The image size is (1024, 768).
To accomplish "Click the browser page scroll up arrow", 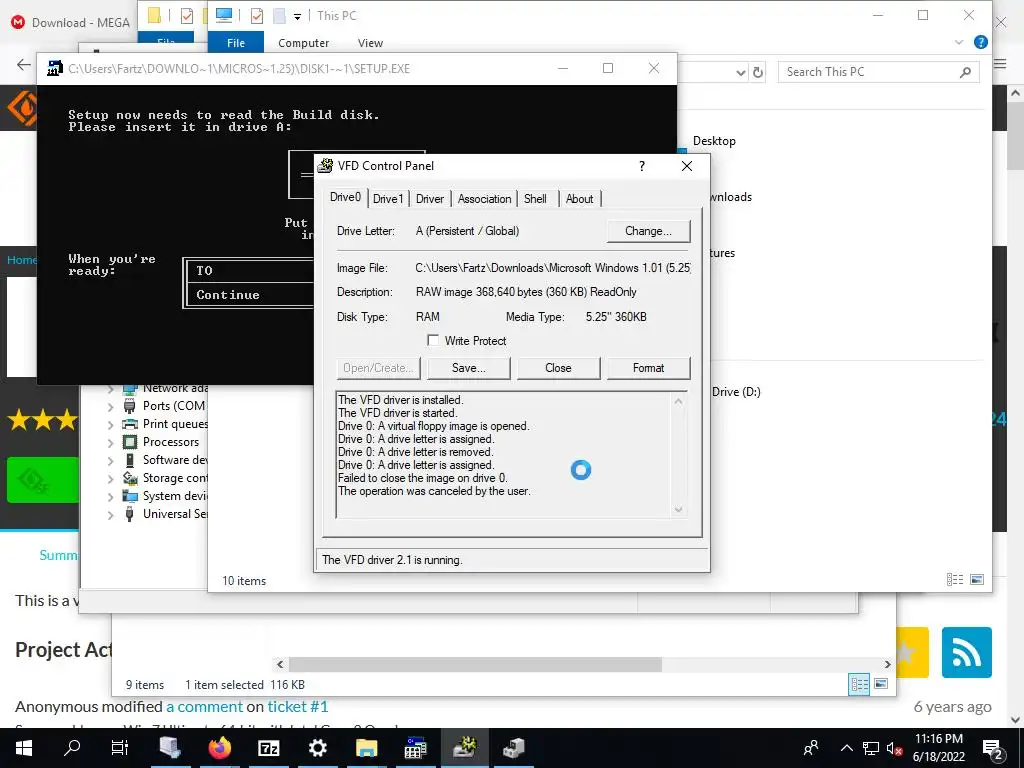I will (x=1016, y=93).
